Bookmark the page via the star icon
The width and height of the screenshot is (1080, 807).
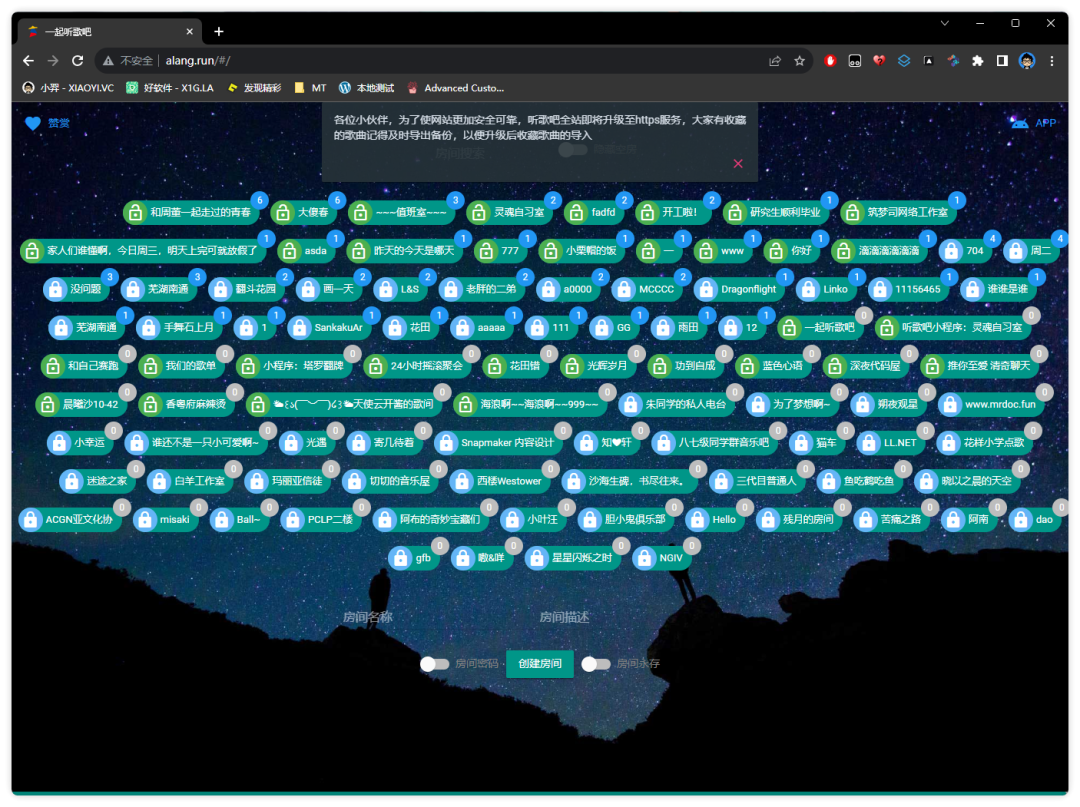pyautogui.click(x=800, y=61)
